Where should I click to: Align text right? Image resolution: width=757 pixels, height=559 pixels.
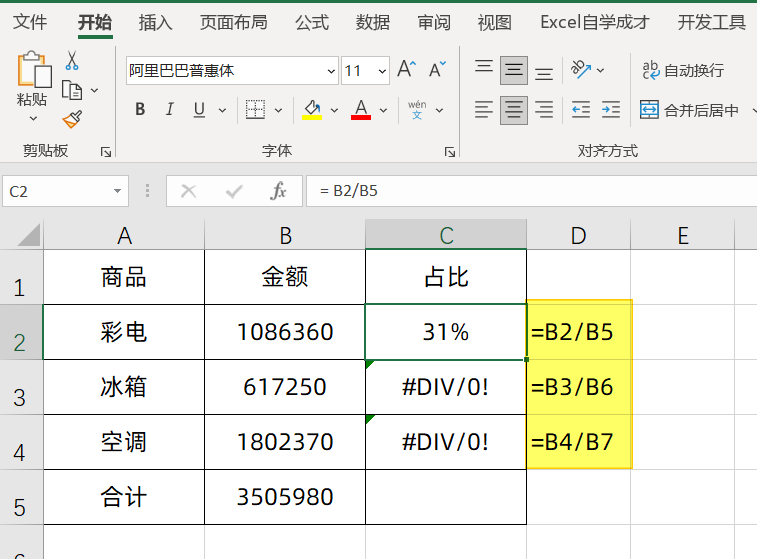[544, 110]
